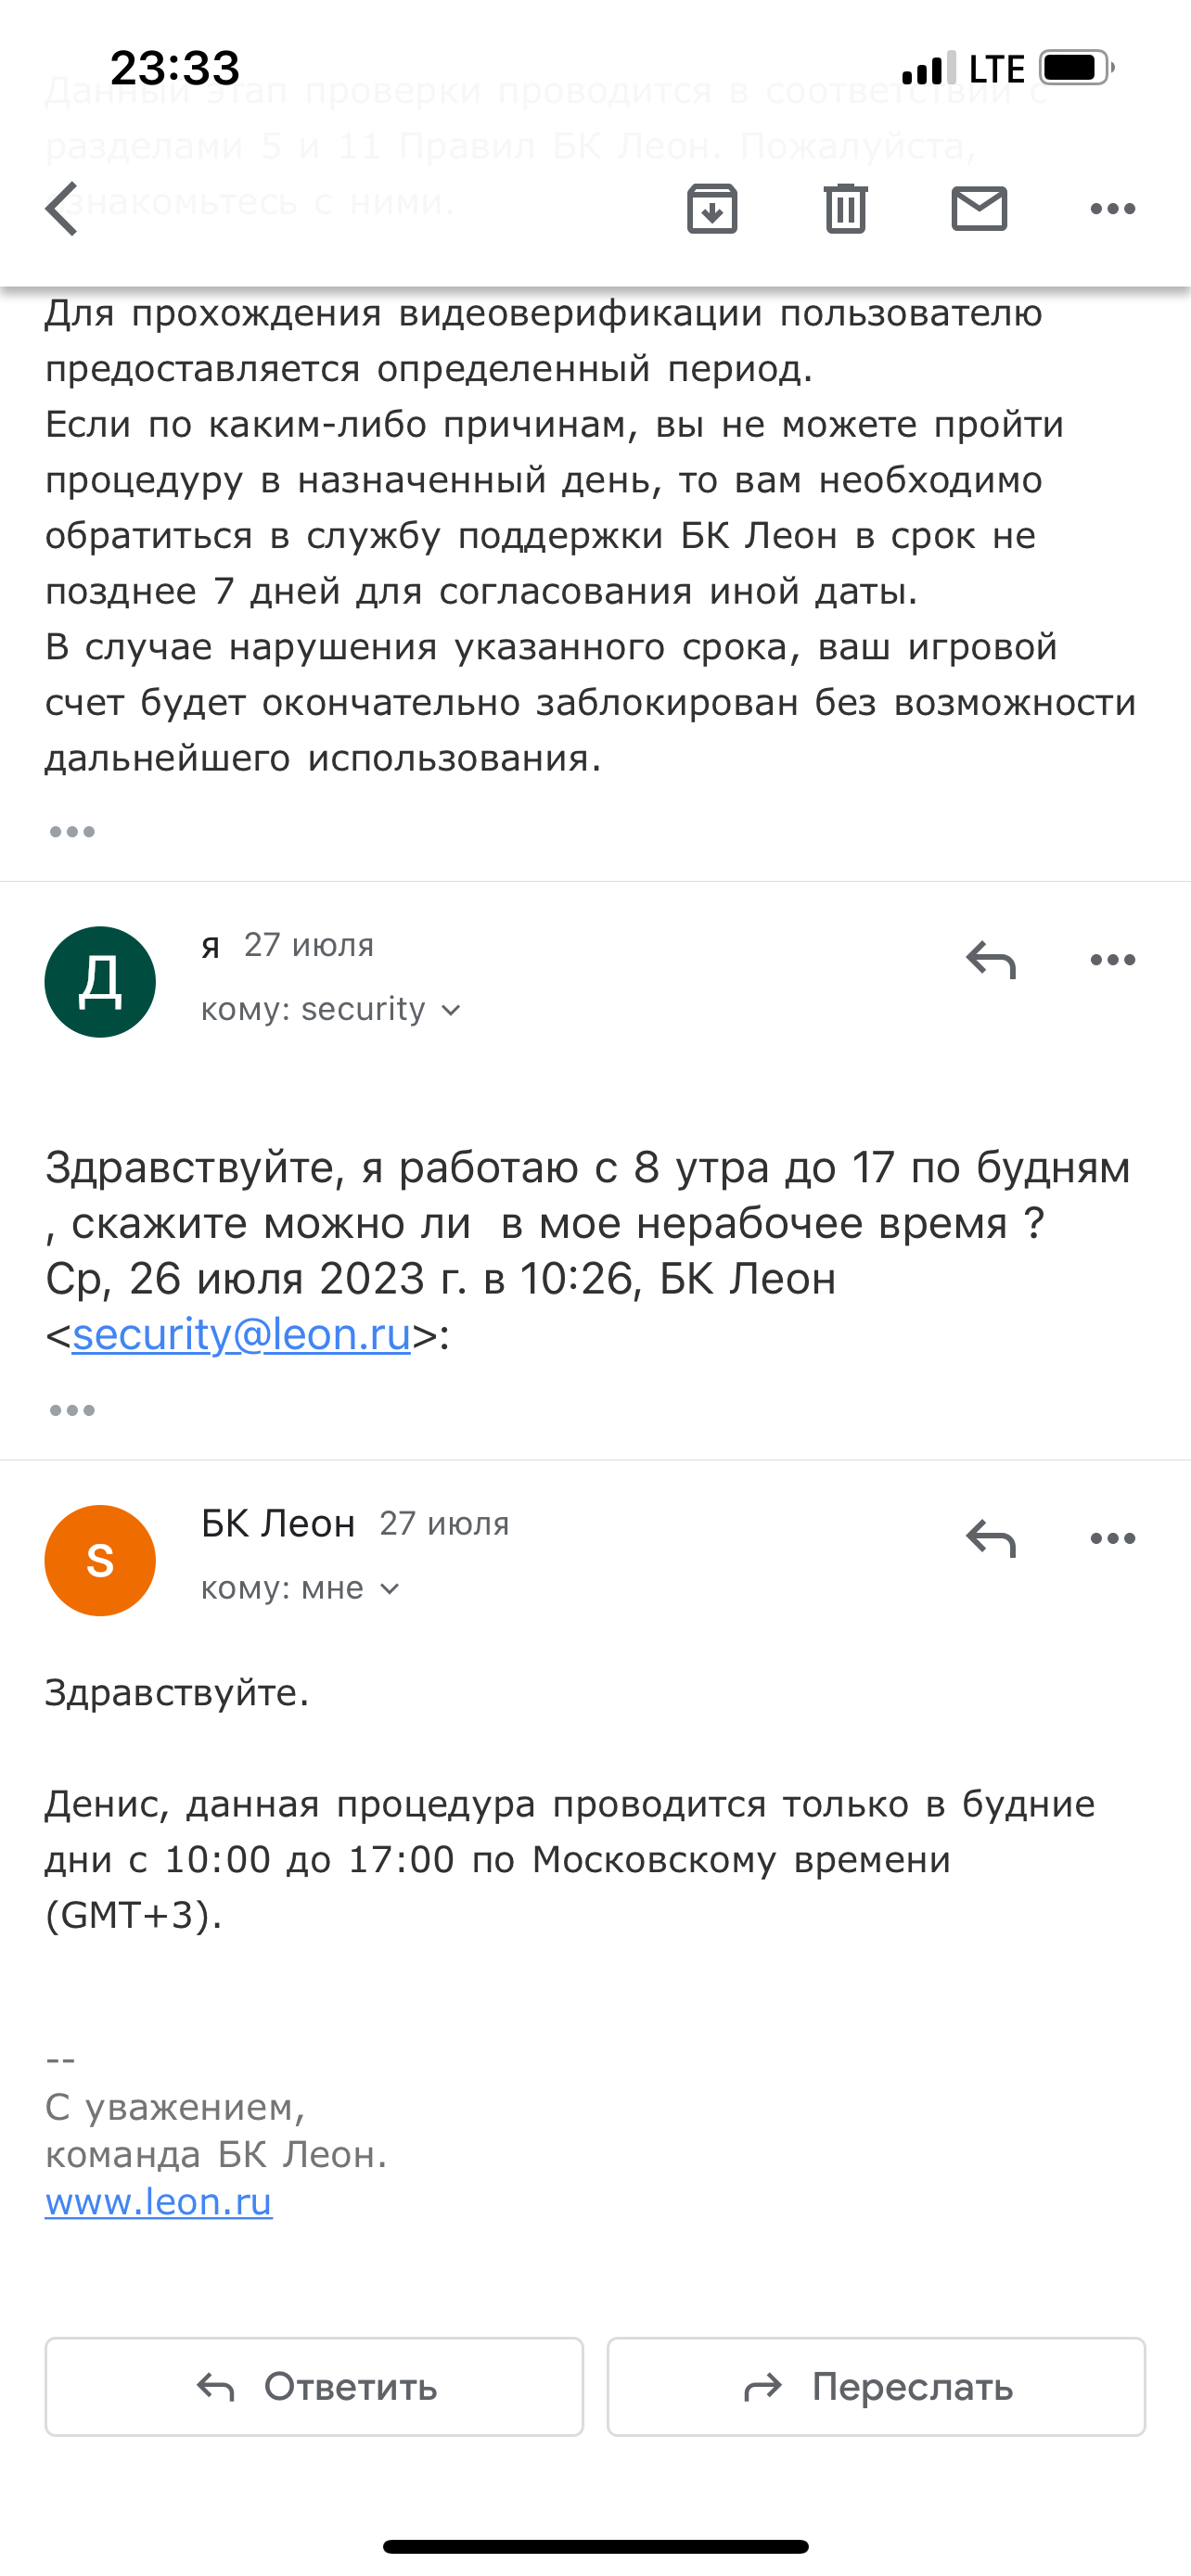Open the www.leon.ru website link
Image resolution: width=1191 pixels, height=2576 pixels.
(158, 2202)
